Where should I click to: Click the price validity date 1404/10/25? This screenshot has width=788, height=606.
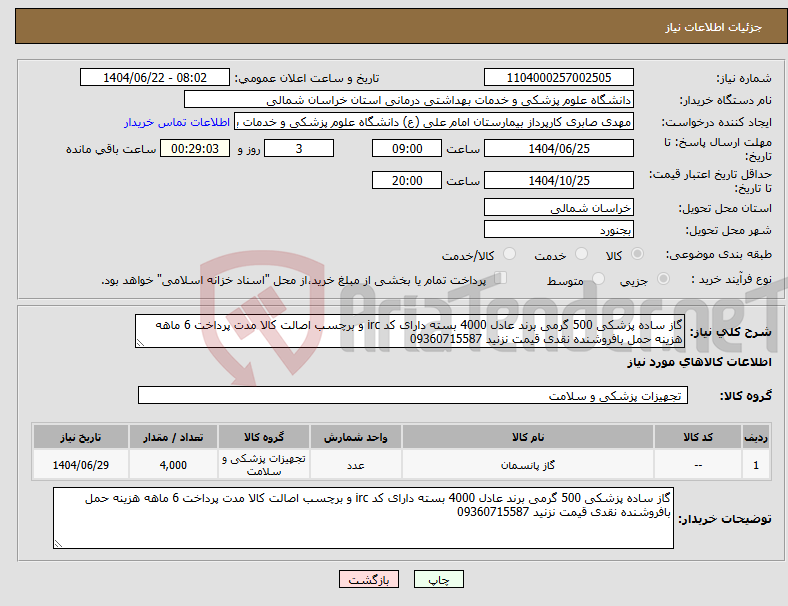(x=559, y=180)
